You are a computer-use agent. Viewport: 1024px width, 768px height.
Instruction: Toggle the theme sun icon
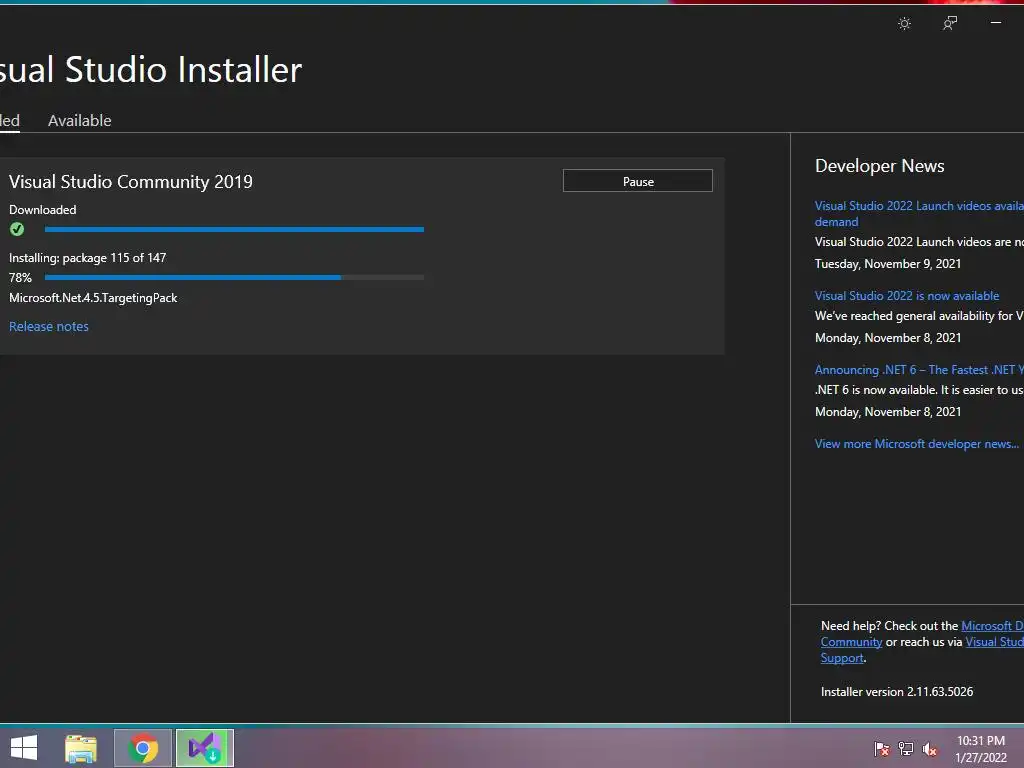point(904,24)
